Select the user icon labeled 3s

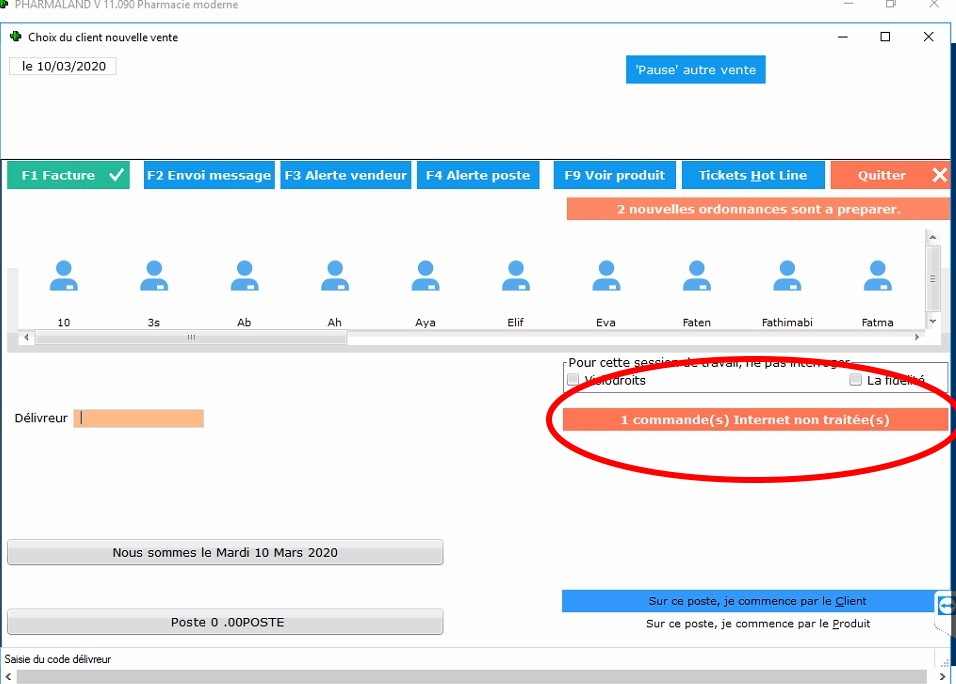coord(153,277)
